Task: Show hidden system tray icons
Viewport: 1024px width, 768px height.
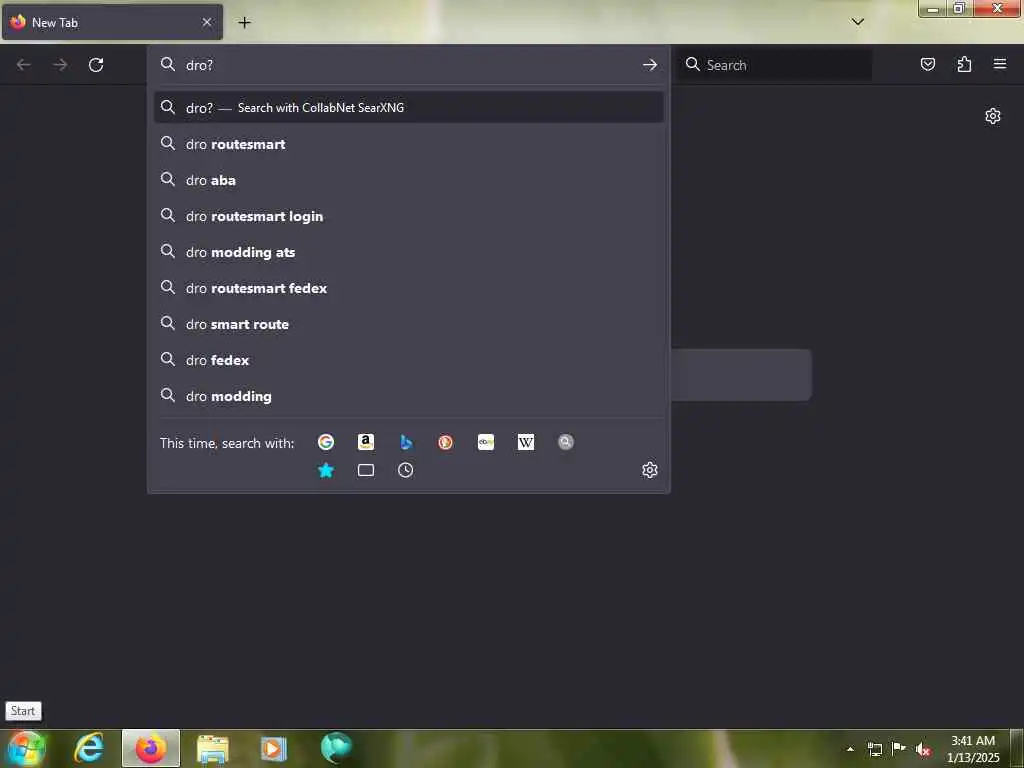Action: (850, 749)
